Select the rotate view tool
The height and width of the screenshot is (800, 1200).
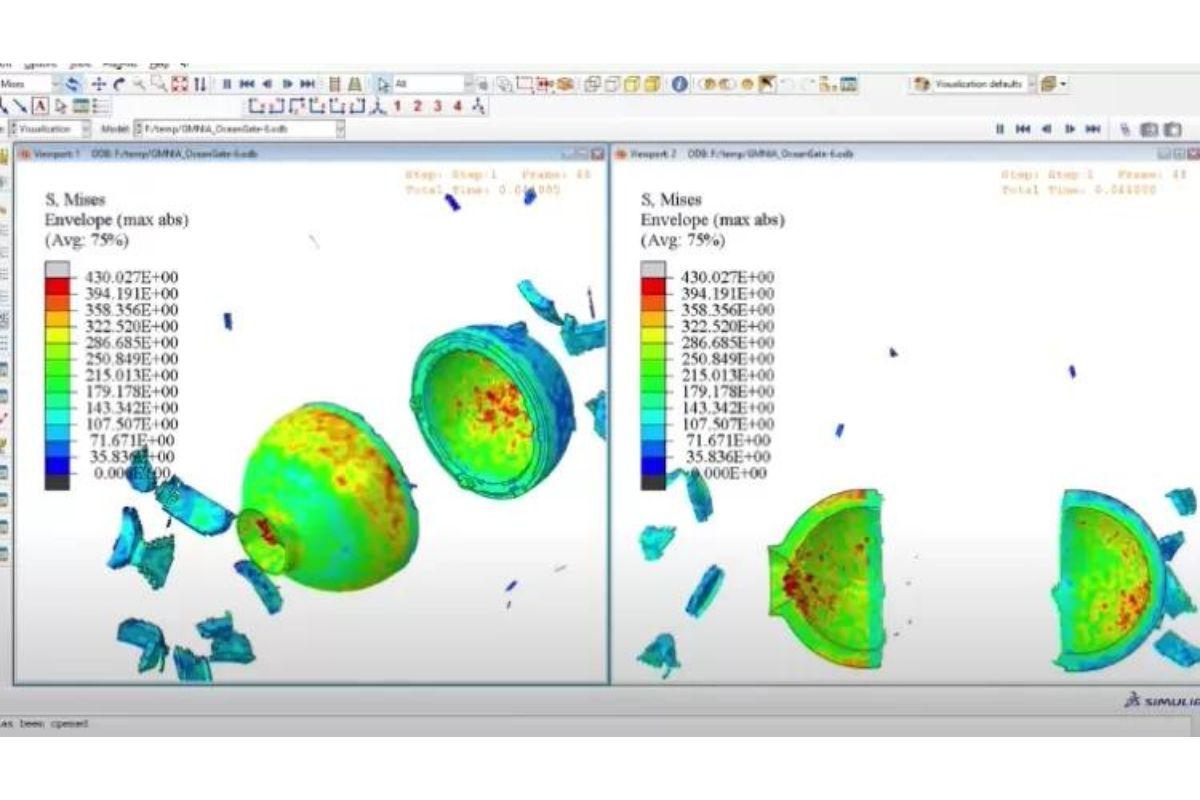coord(119,85)
